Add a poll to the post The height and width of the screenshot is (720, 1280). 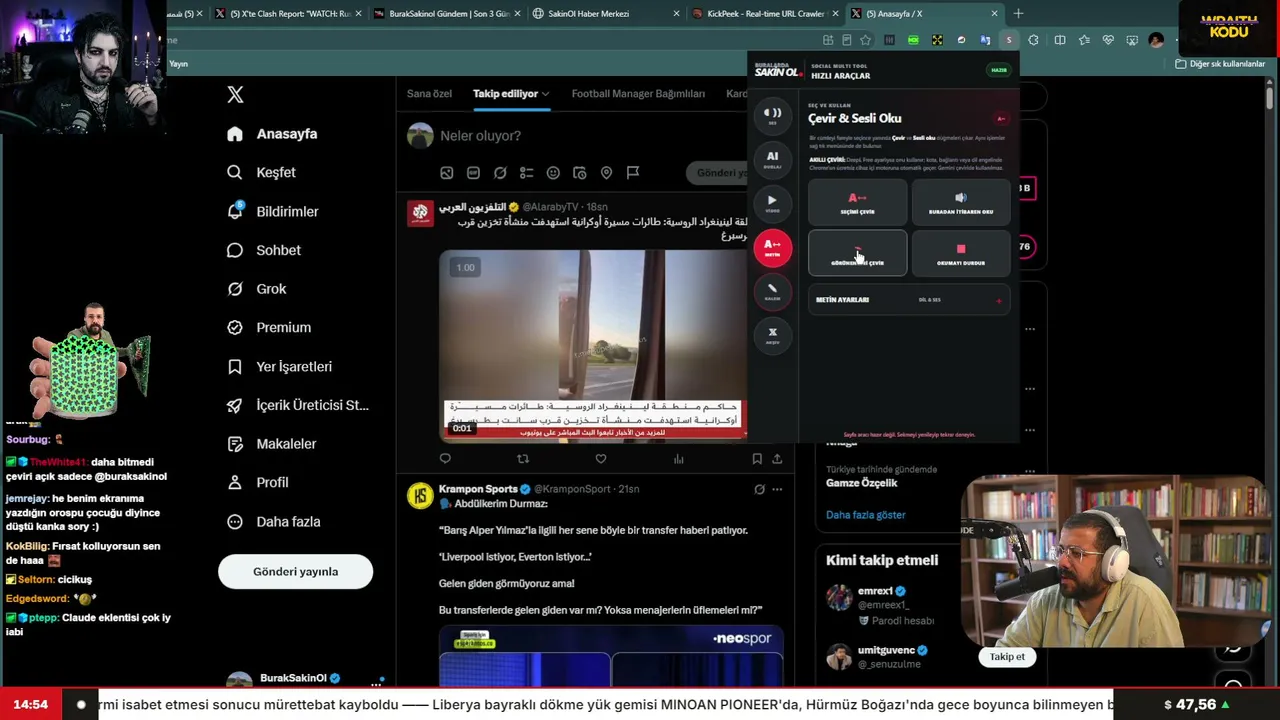click(x=526, y=173)
